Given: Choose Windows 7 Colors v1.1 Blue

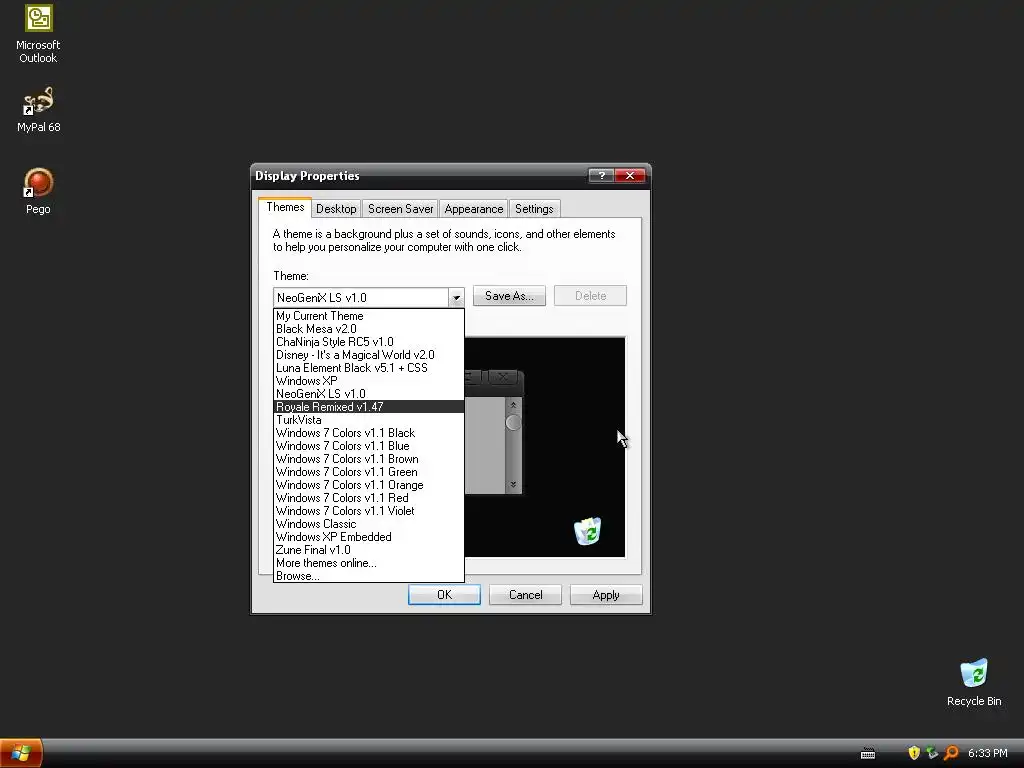Looking at the screenshot, I should [368, 446].
